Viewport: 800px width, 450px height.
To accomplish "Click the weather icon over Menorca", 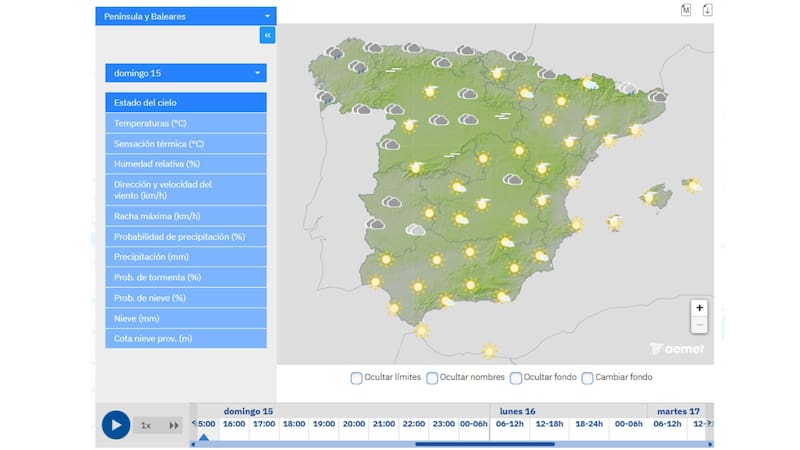I will tap(692, 185).
